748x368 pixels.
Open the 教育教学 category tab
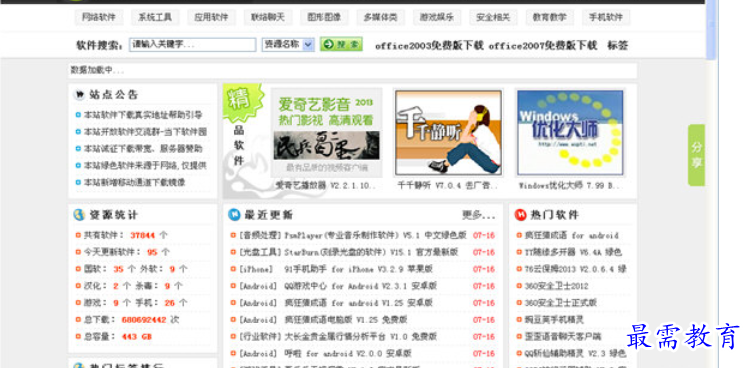coord(549,18)
